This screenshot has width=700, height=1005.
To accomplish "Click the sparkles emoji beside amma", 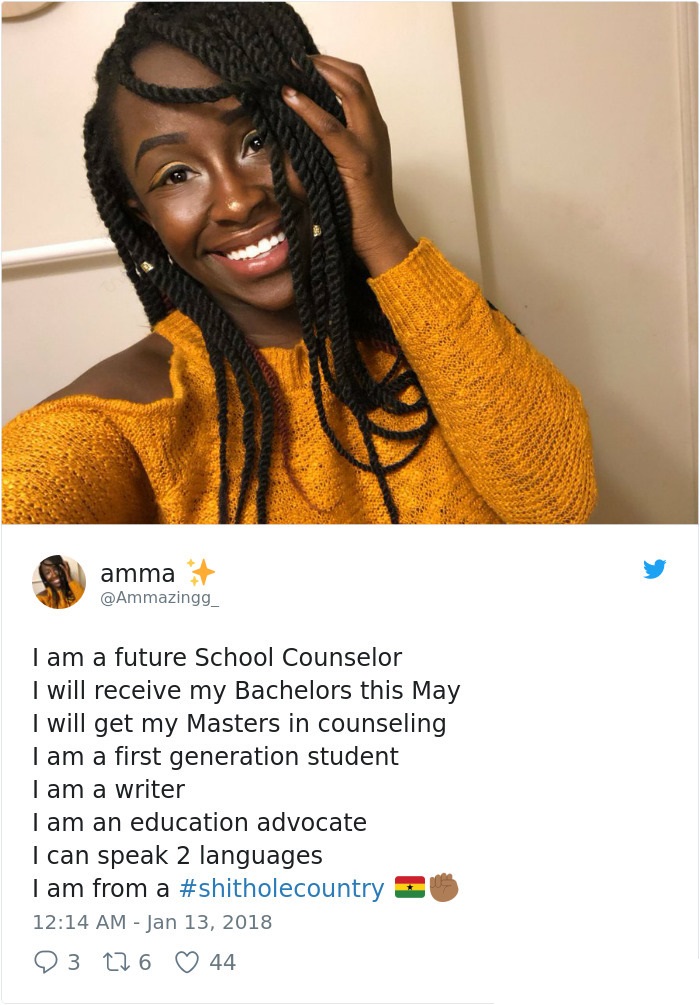I will 201,572.
